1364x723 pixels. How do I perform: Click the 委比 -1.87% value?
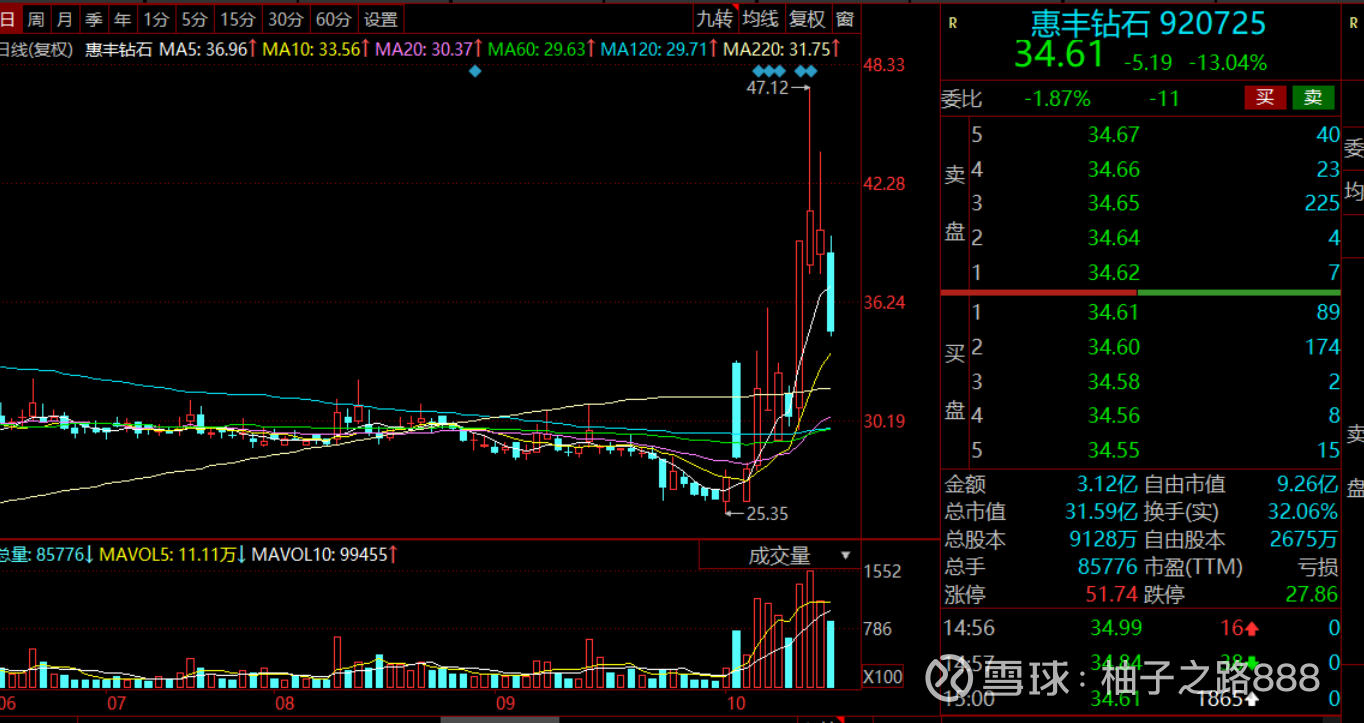point(1057,98)
